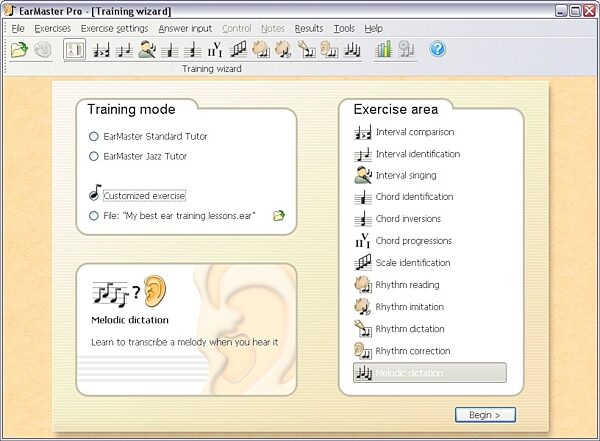
Task: Open statistics bar chart toolbar icon
Action: coord(383,49)
